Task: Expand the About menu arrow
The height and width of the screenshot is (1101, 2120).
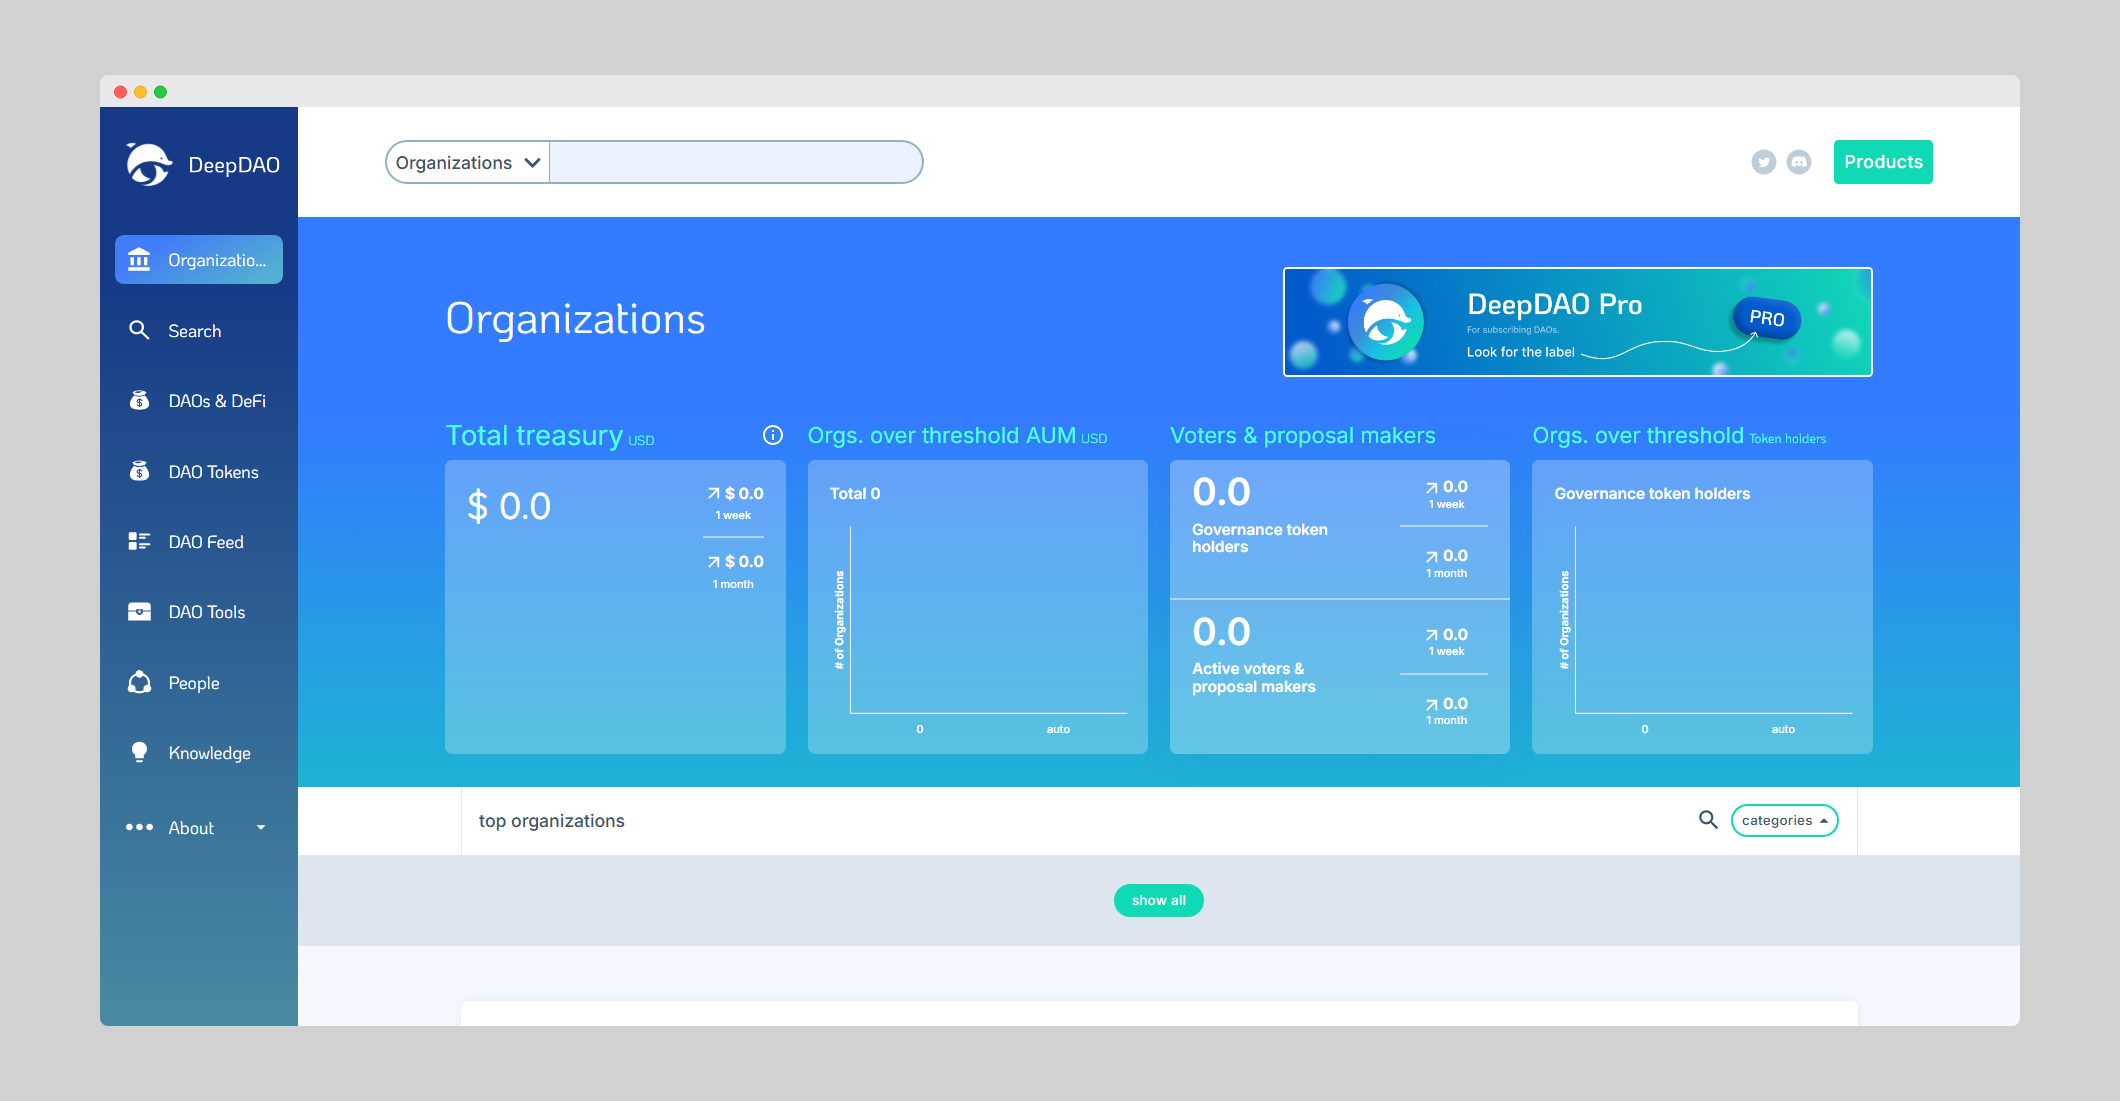Action: tap(261, 827)
